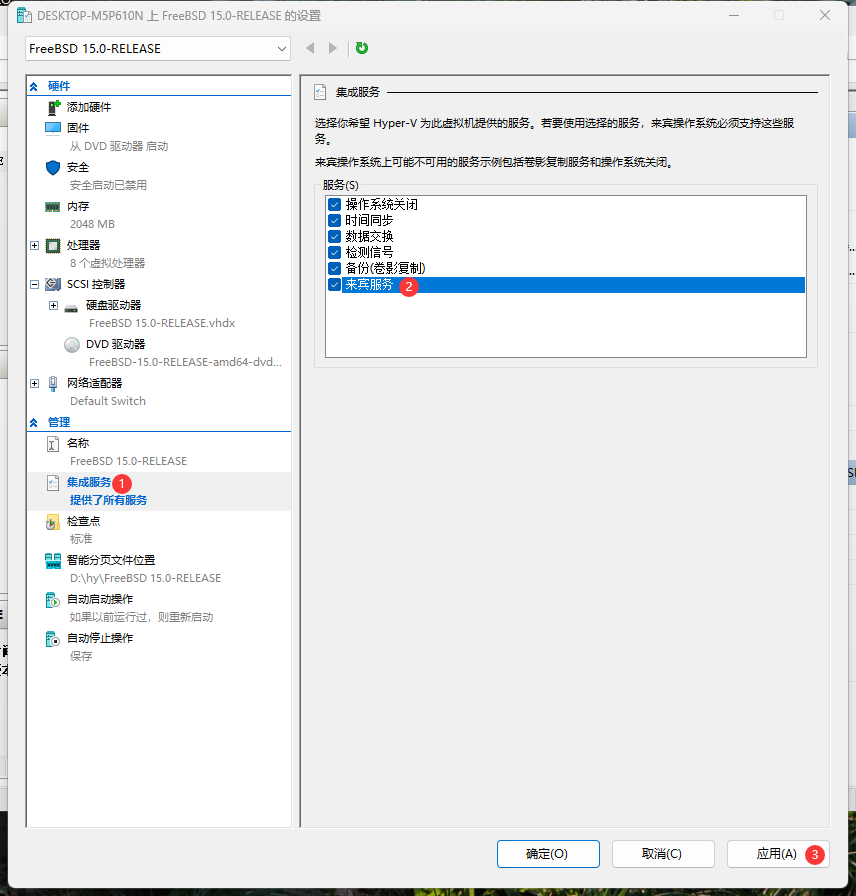
Task: Click the 自动停止操作 icon
Action: pyautogui.click(x=53, y=639)
